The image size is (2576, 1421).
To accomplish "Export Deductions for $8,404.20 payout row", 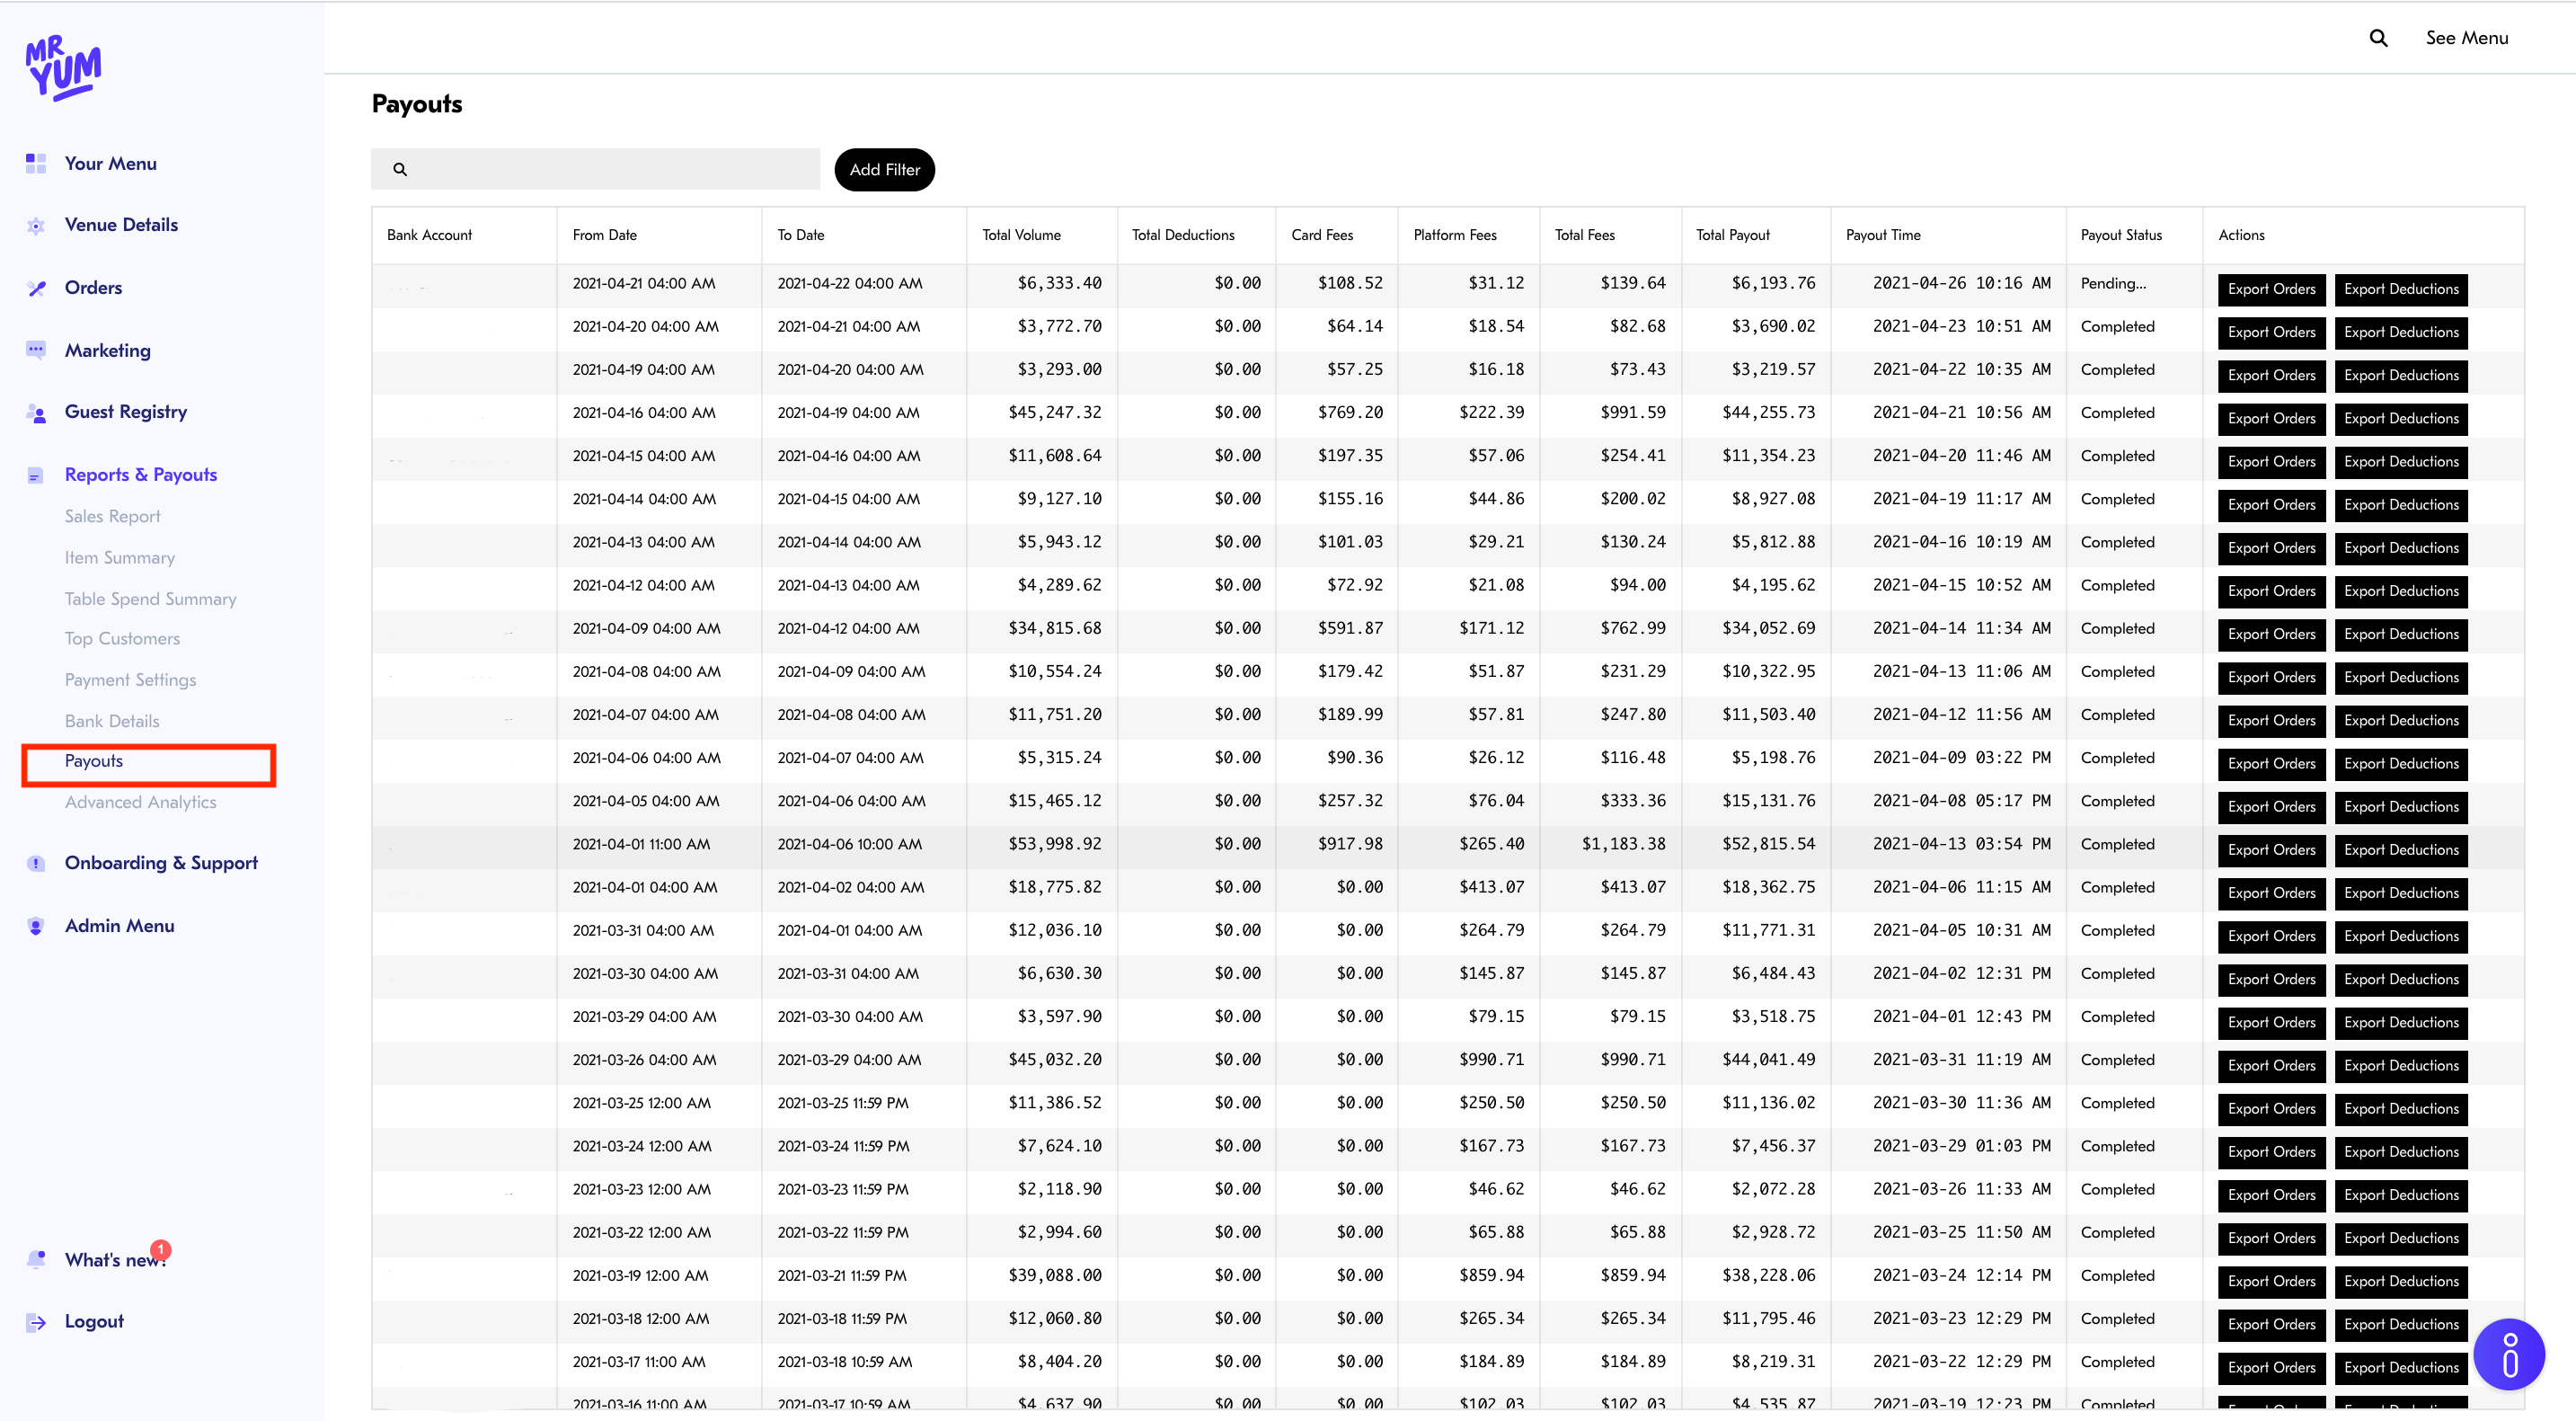I will 2401,1368.
